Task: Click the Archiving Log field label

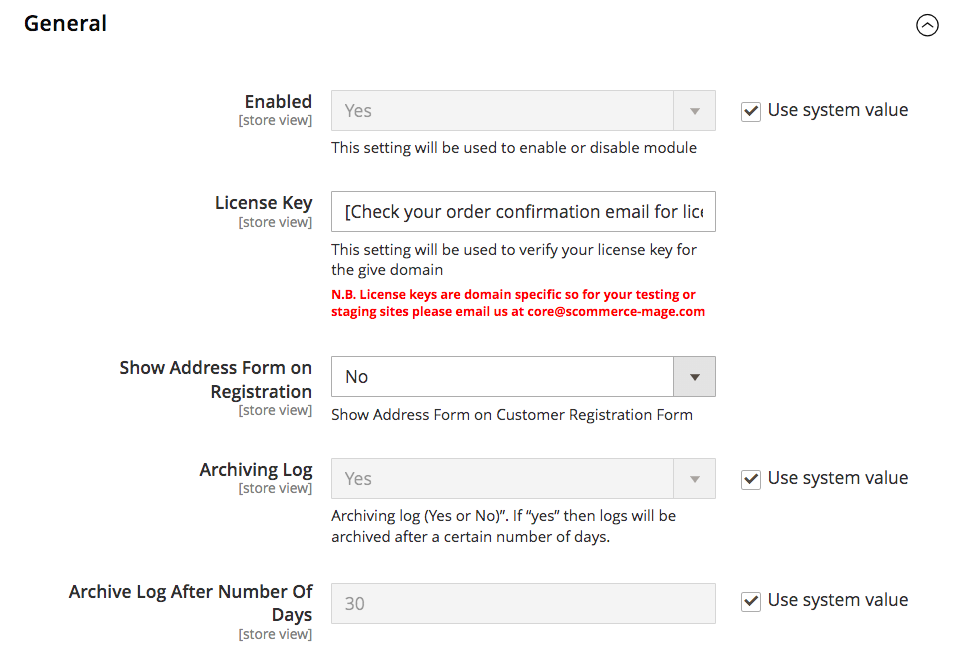Action: pos(256,469)
